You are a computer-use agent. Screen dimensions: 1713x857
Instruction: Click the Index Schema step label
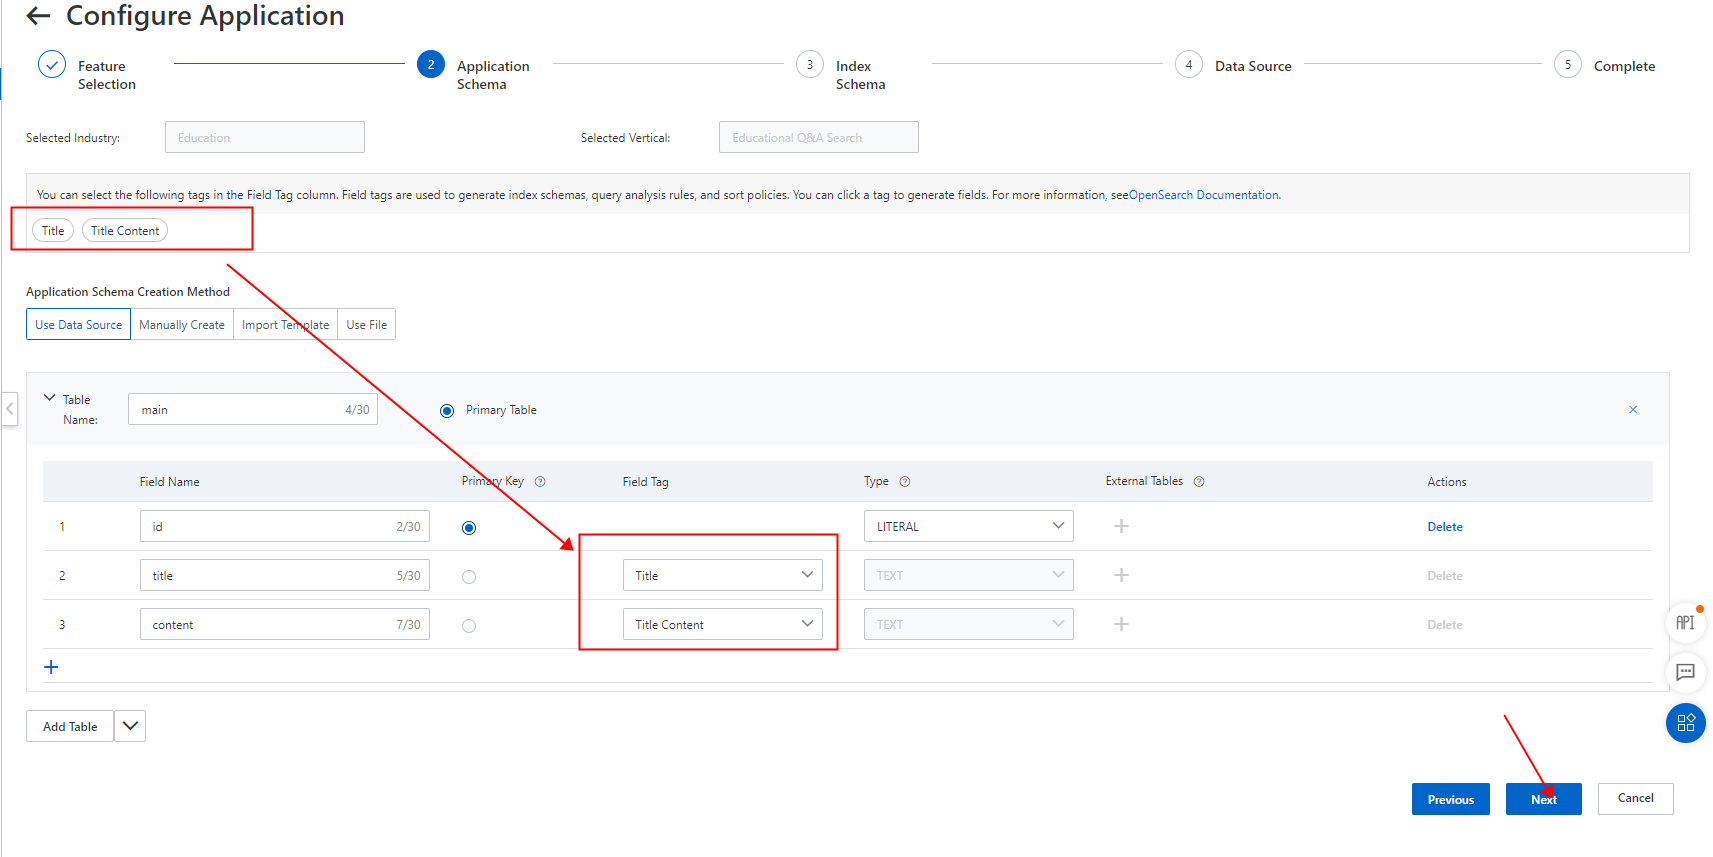(x=861, y=75)
